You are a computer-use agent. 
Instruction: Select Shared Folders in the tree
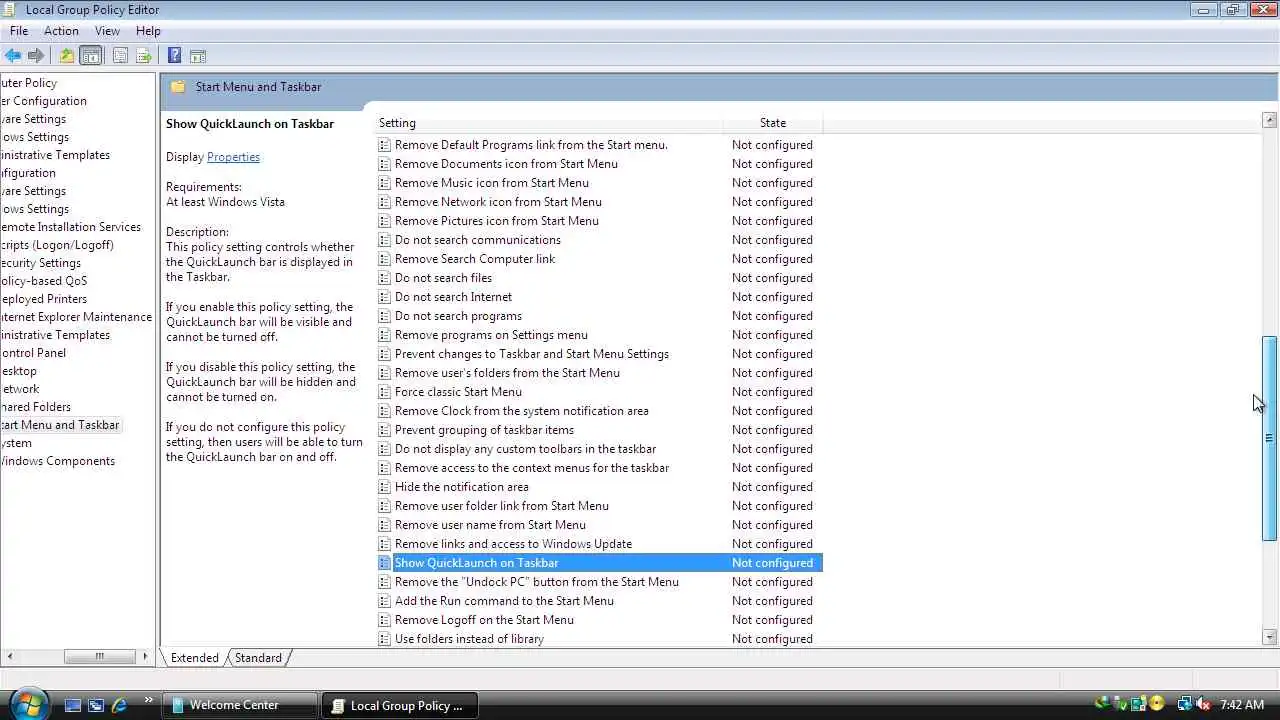tap(35, 407)
